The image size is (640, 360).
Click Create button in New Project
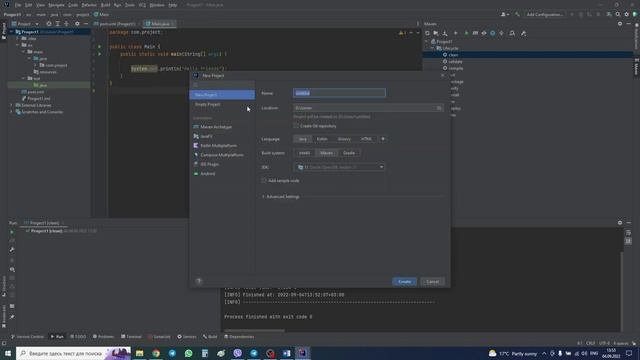pos(404,282)
